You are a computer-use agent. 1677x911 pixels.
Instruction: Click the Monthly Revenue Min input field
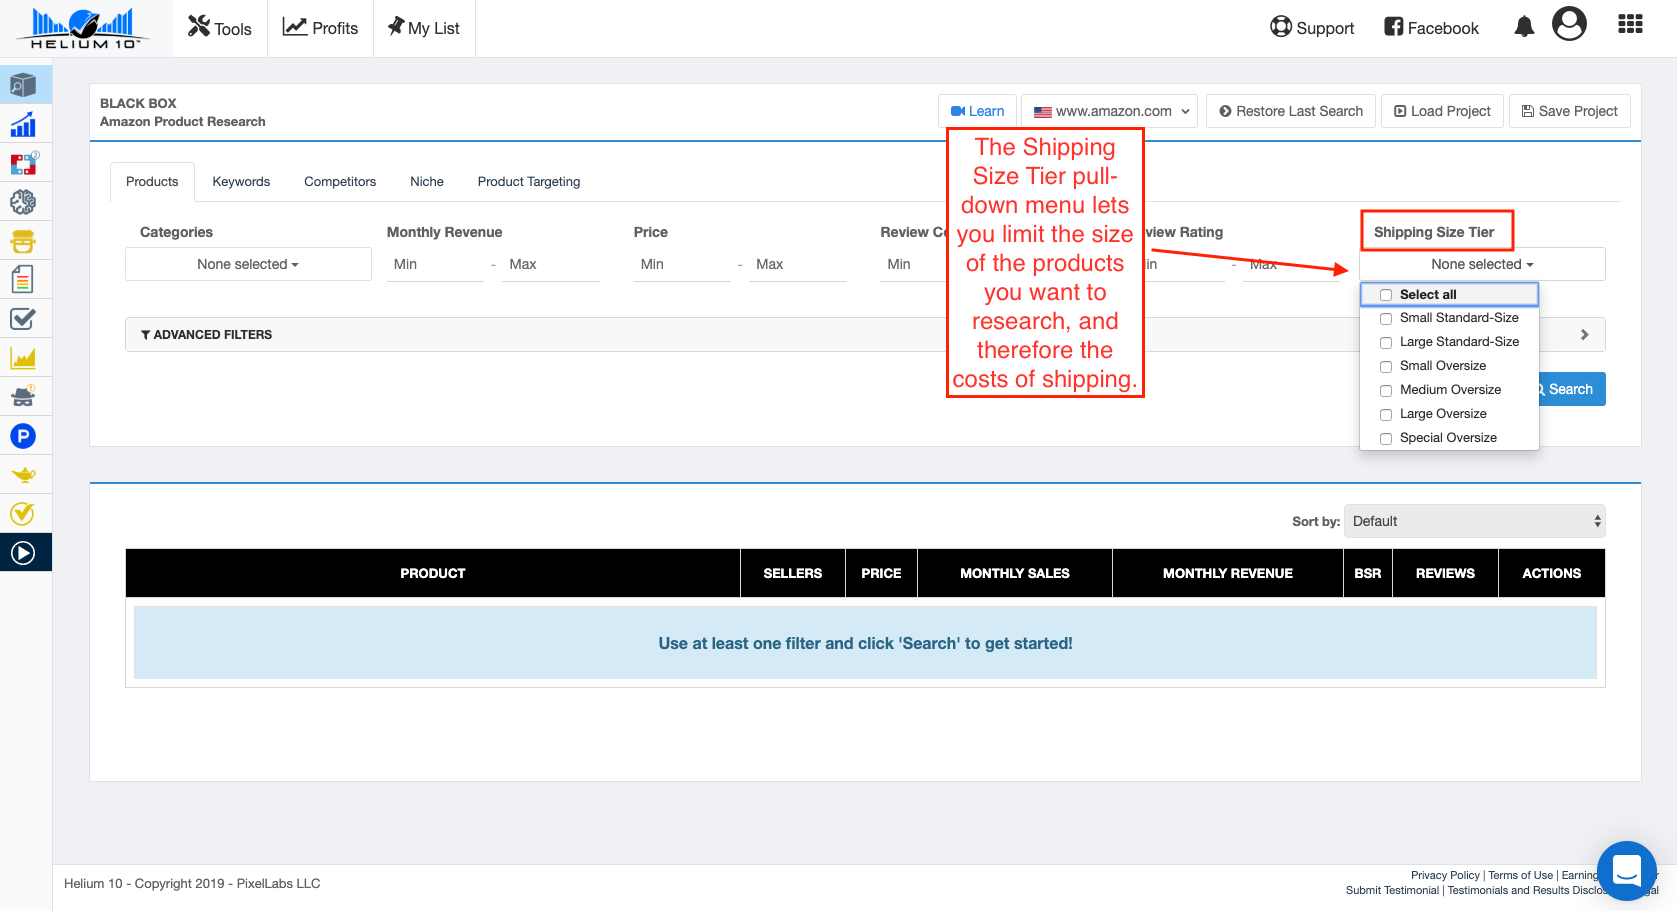click(435, 265)
